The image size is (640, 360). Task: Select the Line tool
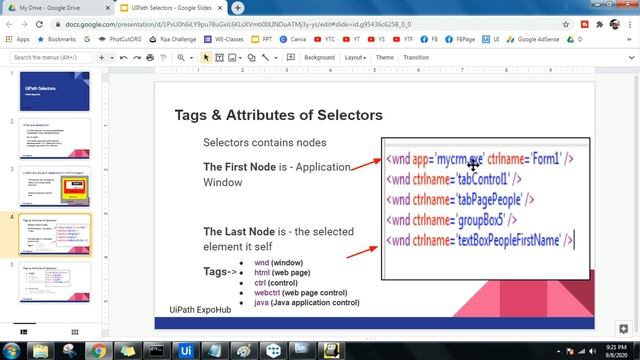[x=265, y=58]
